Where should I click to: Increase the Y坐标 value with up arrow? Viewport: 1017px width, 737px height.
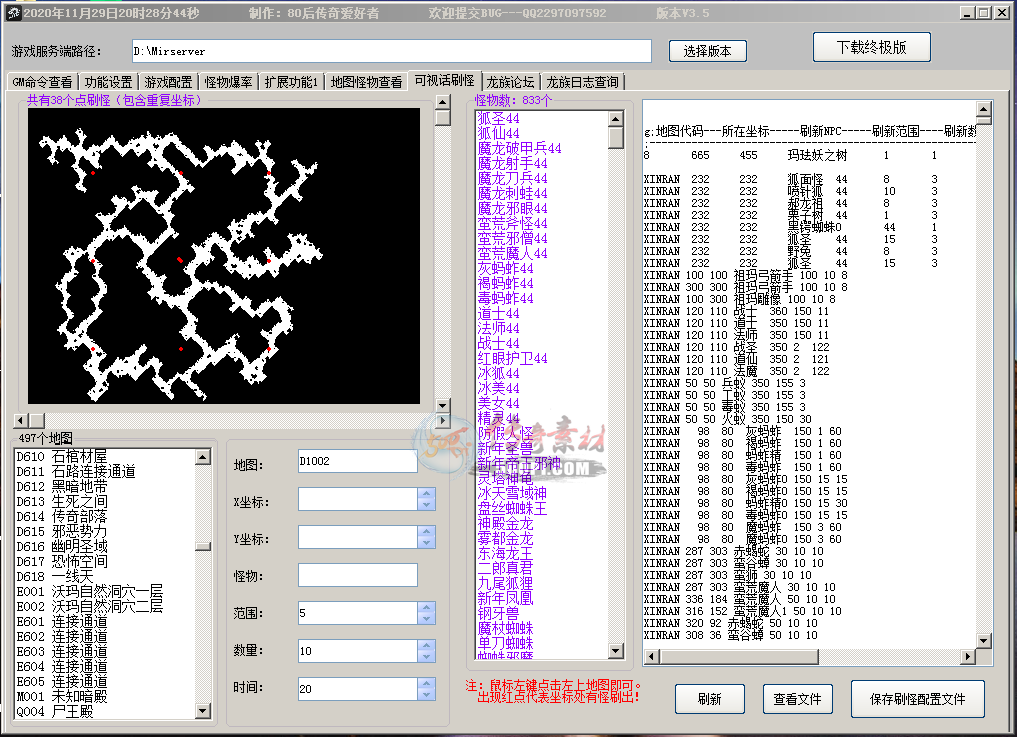[x=426, y=531]
